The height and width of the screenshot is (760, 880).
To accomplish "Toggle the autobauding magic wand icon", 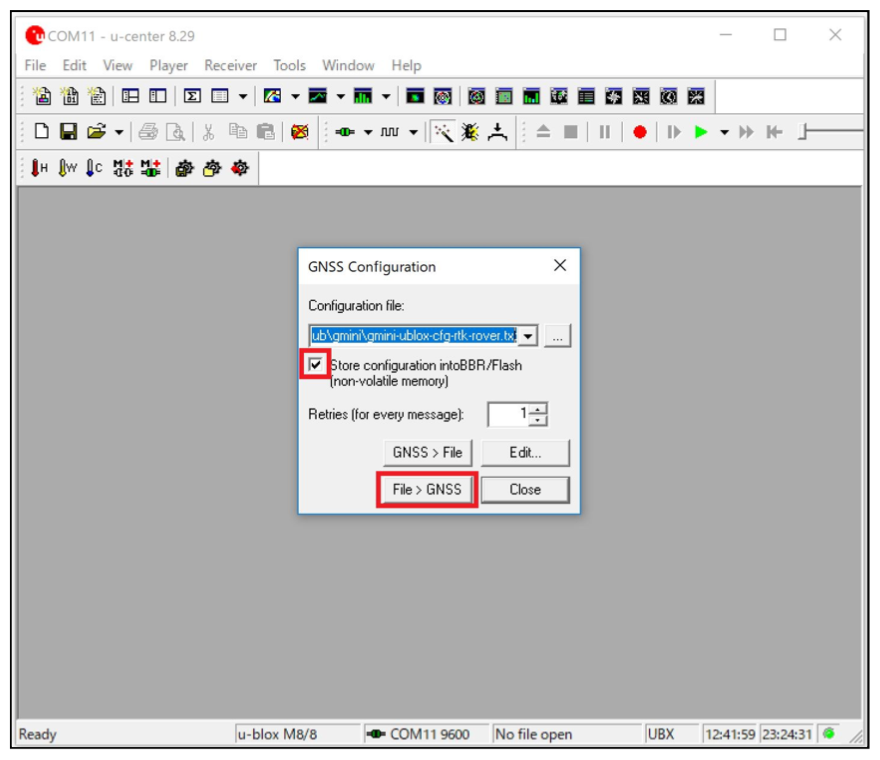I will 443,132.
